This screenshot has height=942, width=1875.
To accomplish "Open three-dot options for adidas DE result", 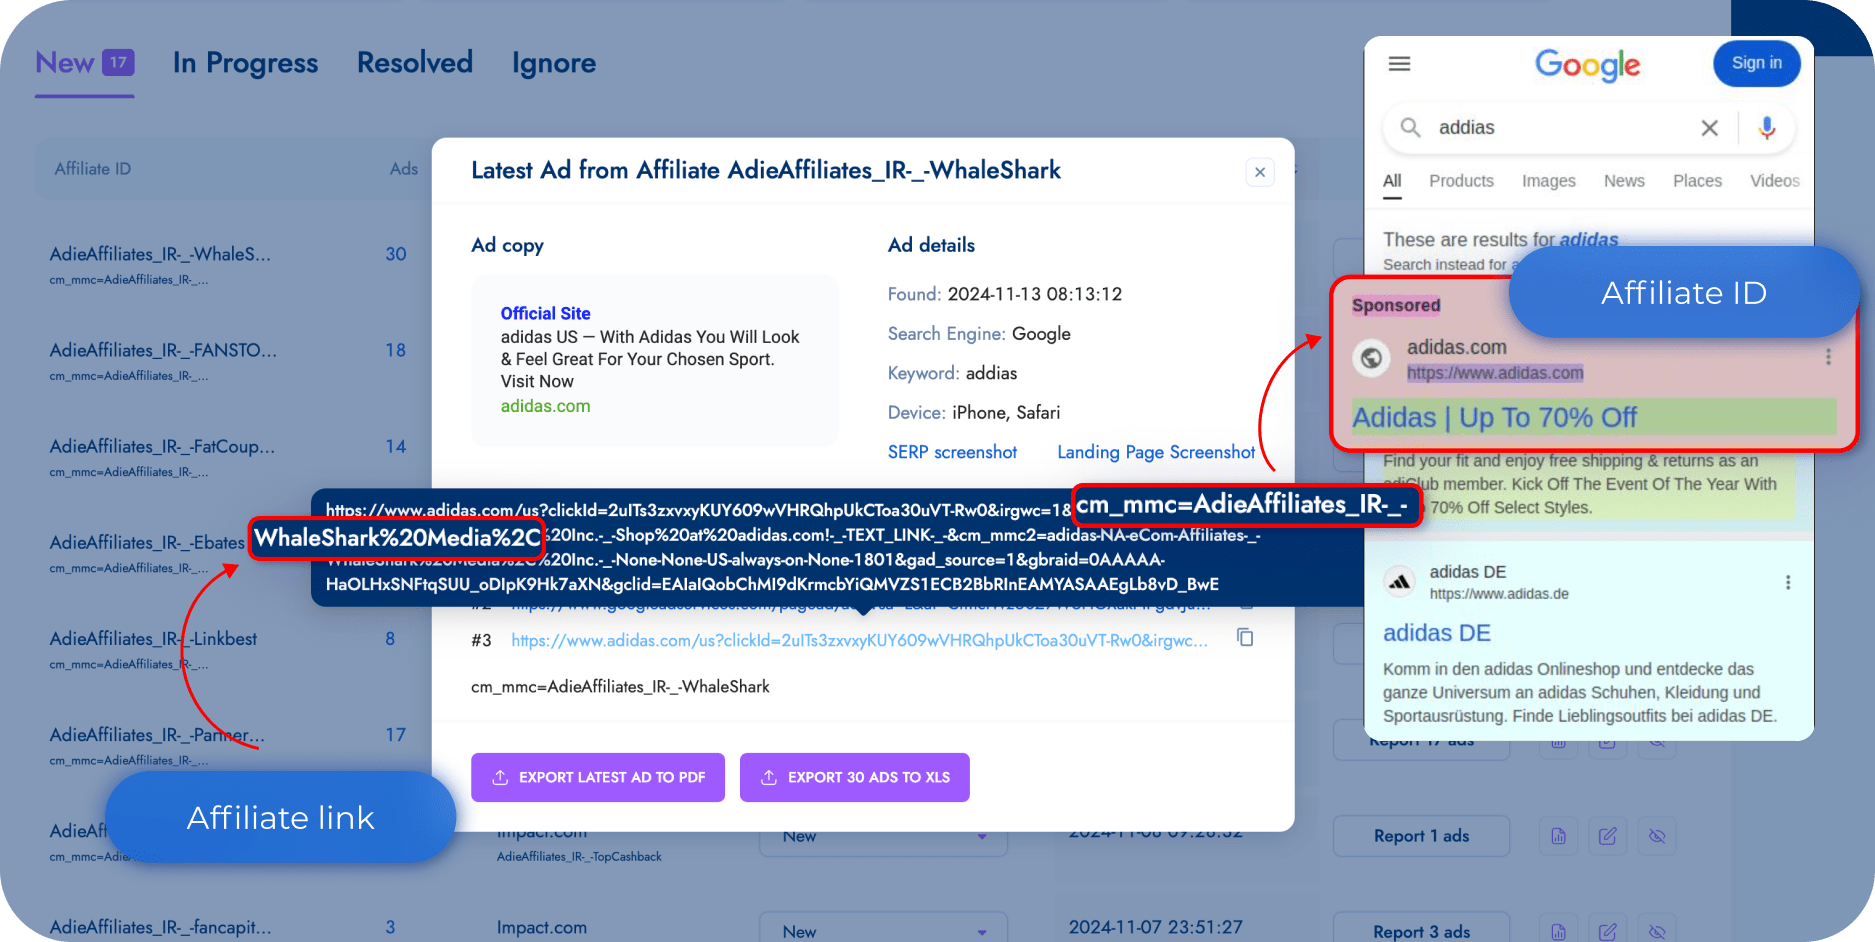I will pos(1788,582).
